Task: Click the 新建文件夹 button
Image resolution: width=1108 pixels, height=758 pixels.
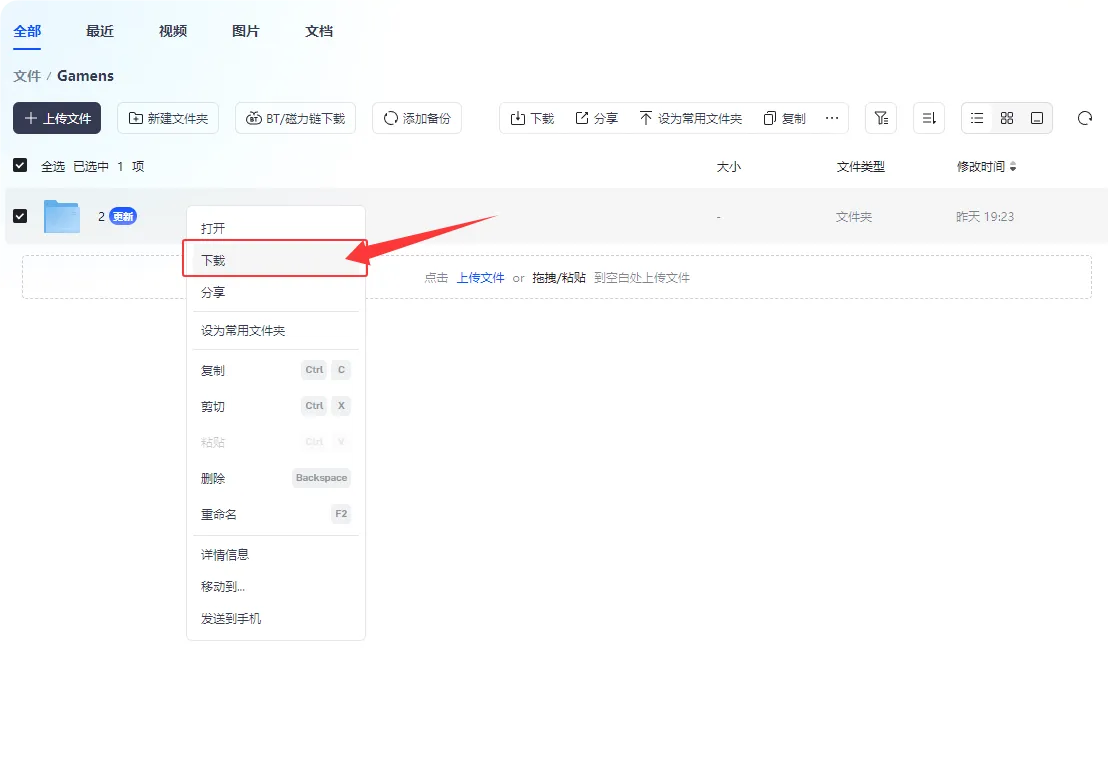Action: pos(167,117)
